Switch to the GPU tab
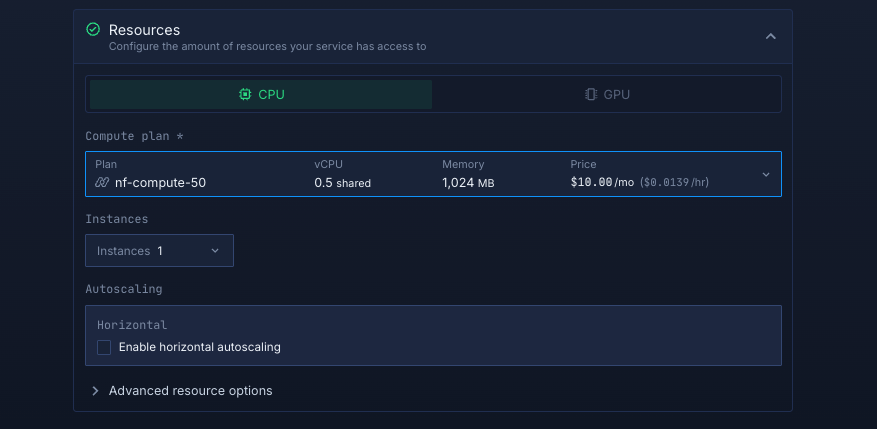Image resolution: width=877 pixels, height=429 pixels. click(x=607, y=95)
